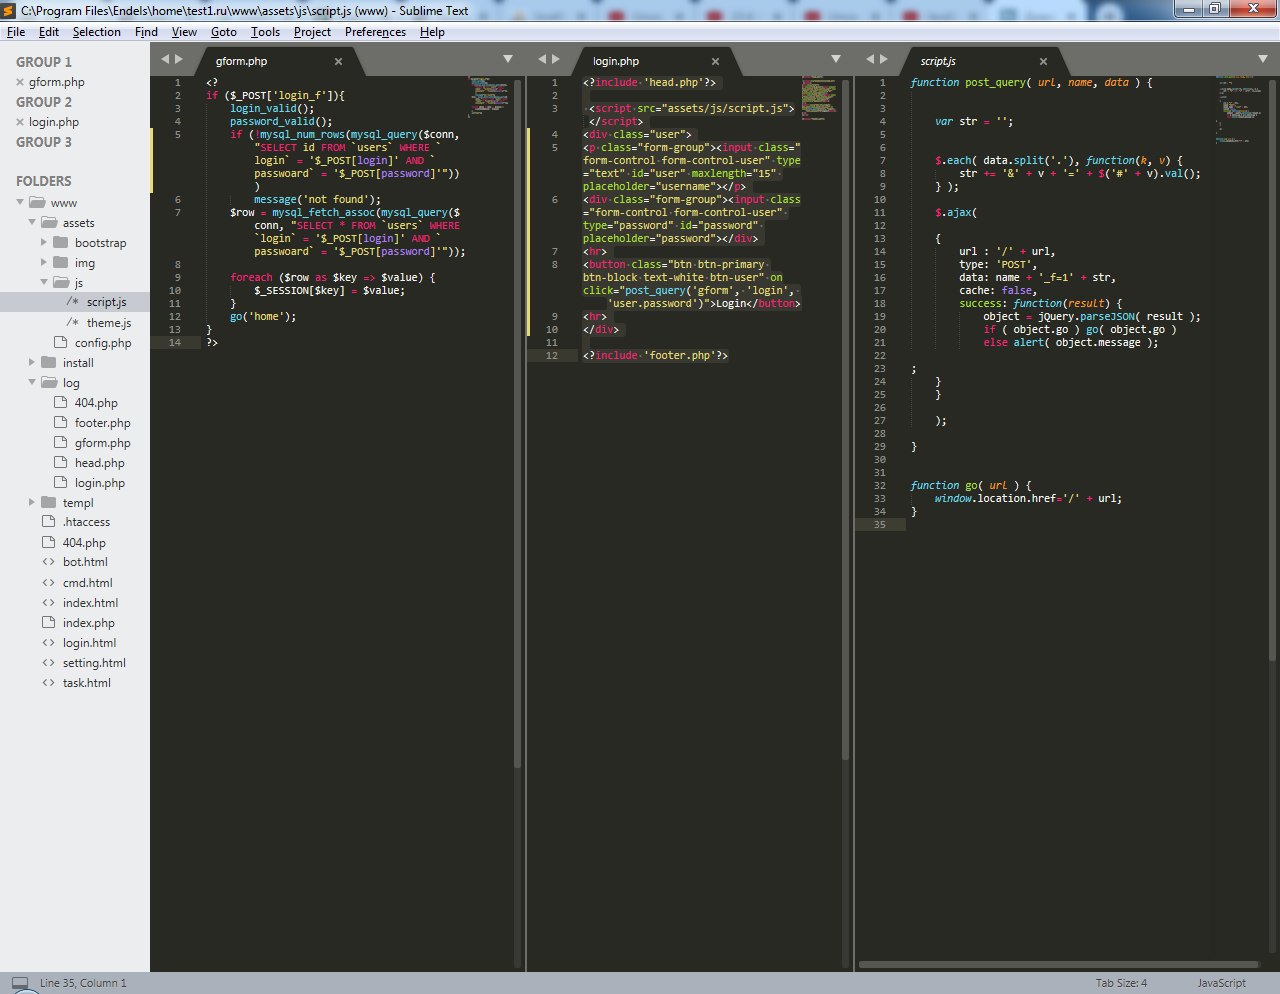Click script.js horizontal scrollbar
This screenshot has height=994, width=1280.
(x=1058, y=965)
